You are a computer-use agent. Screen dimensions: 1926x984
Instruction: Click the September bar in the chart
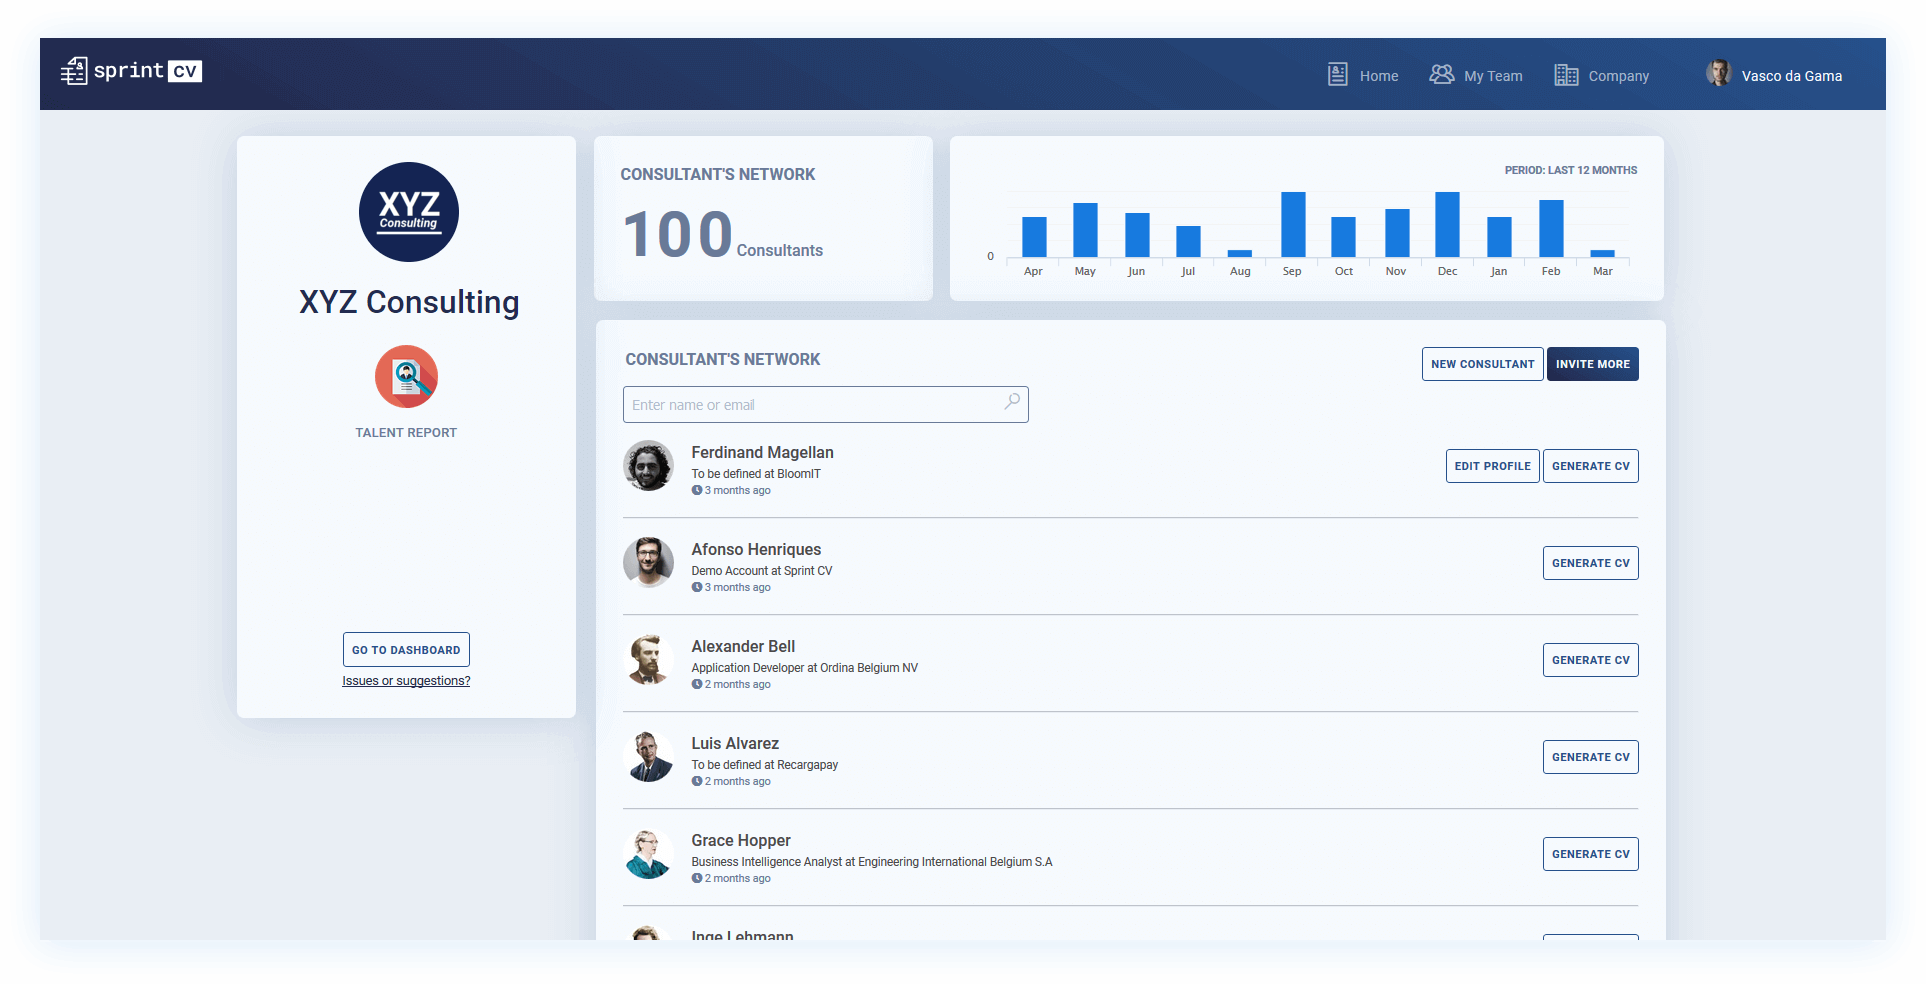[1293, 225]
